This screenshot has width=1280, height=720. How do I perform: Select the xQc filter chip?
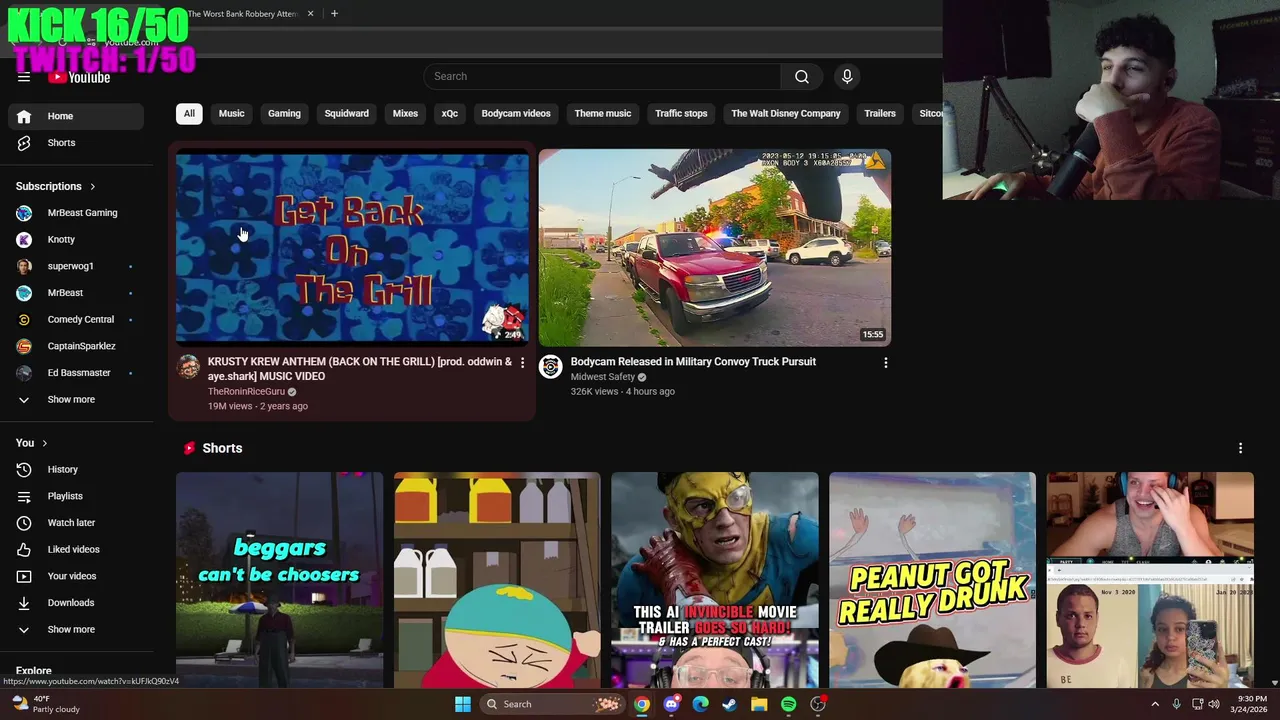pyautogui.click(x=450, y=114)
